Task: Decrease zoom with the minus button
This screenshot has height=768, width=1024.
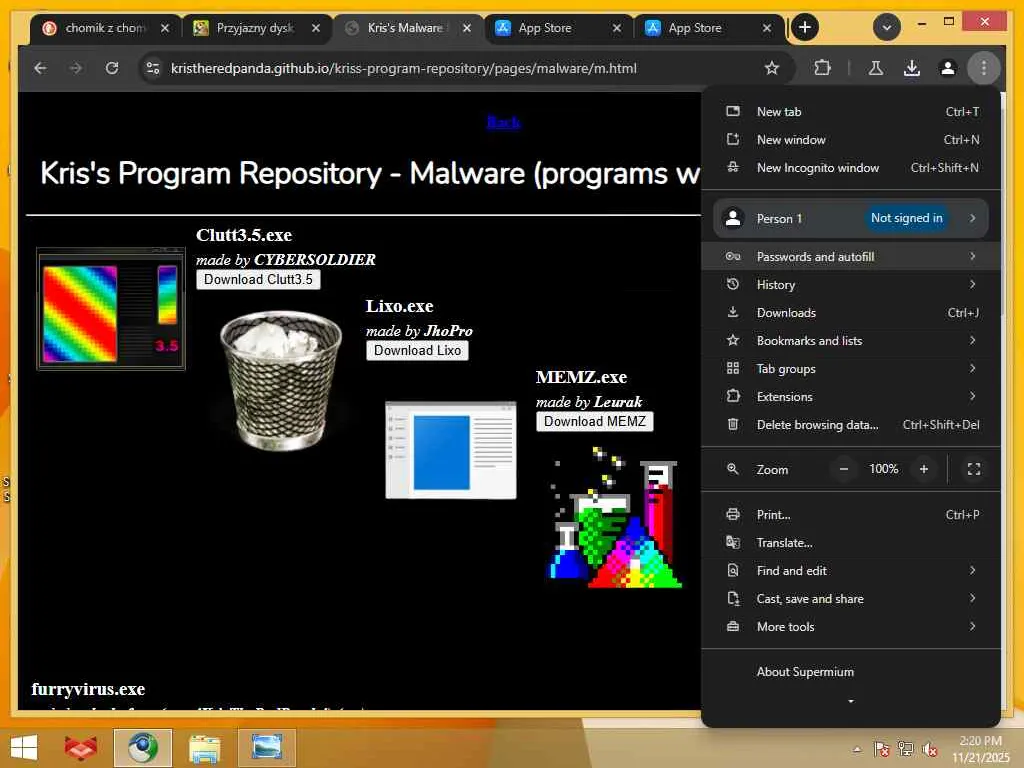Action: pyautogui.click(x=844, y=469)
